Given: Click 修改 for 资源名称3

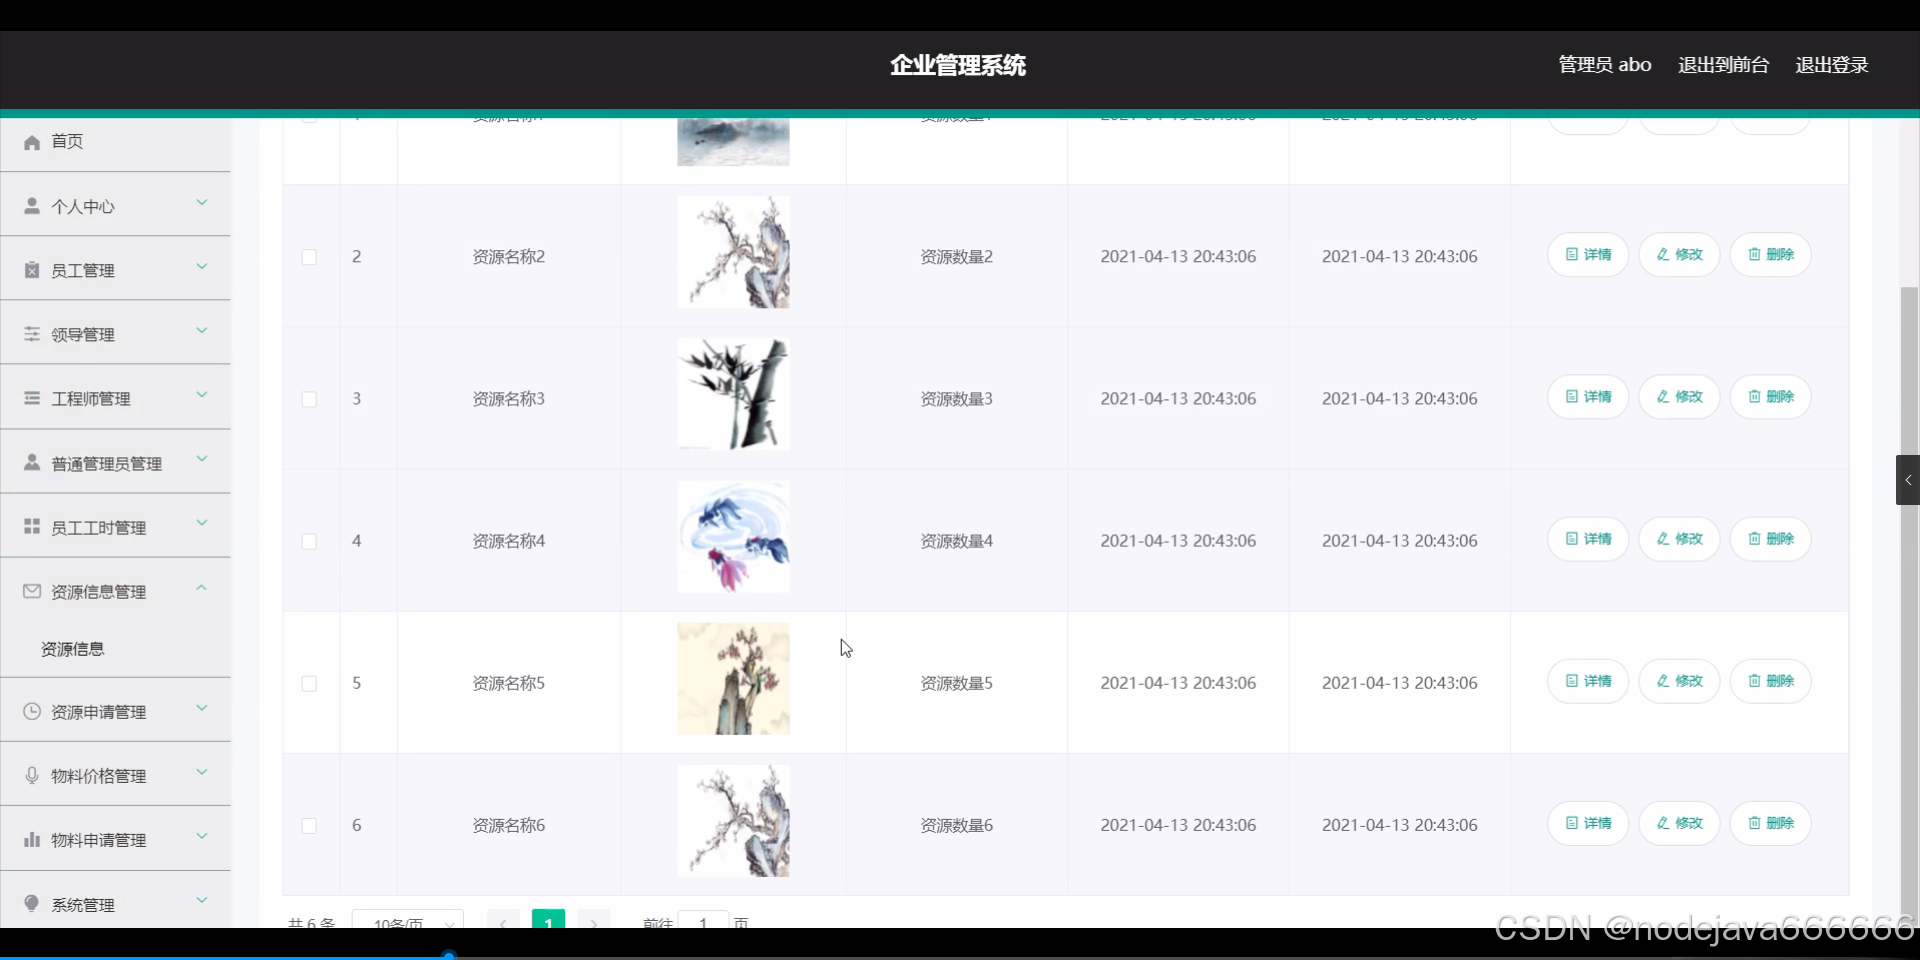Looking at the screenshot, I should pos(1679,397).
